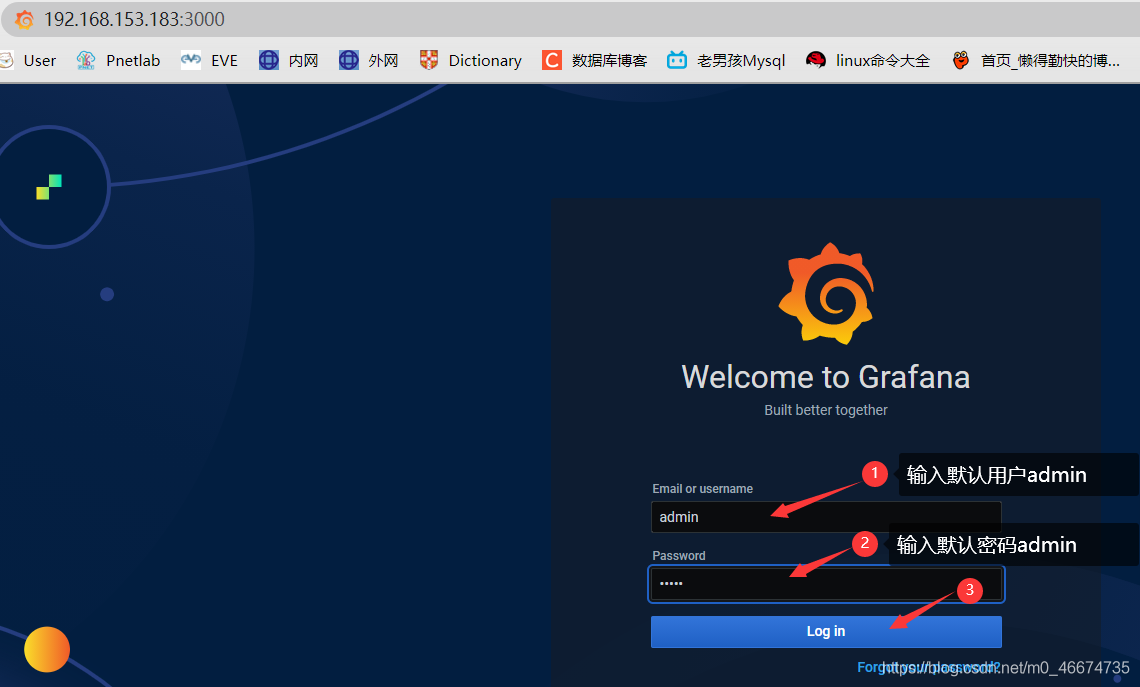Open the linux命令大全 bookmark label
The image size is (1140, 687).
pyautogui.click(x=883, y=60)
